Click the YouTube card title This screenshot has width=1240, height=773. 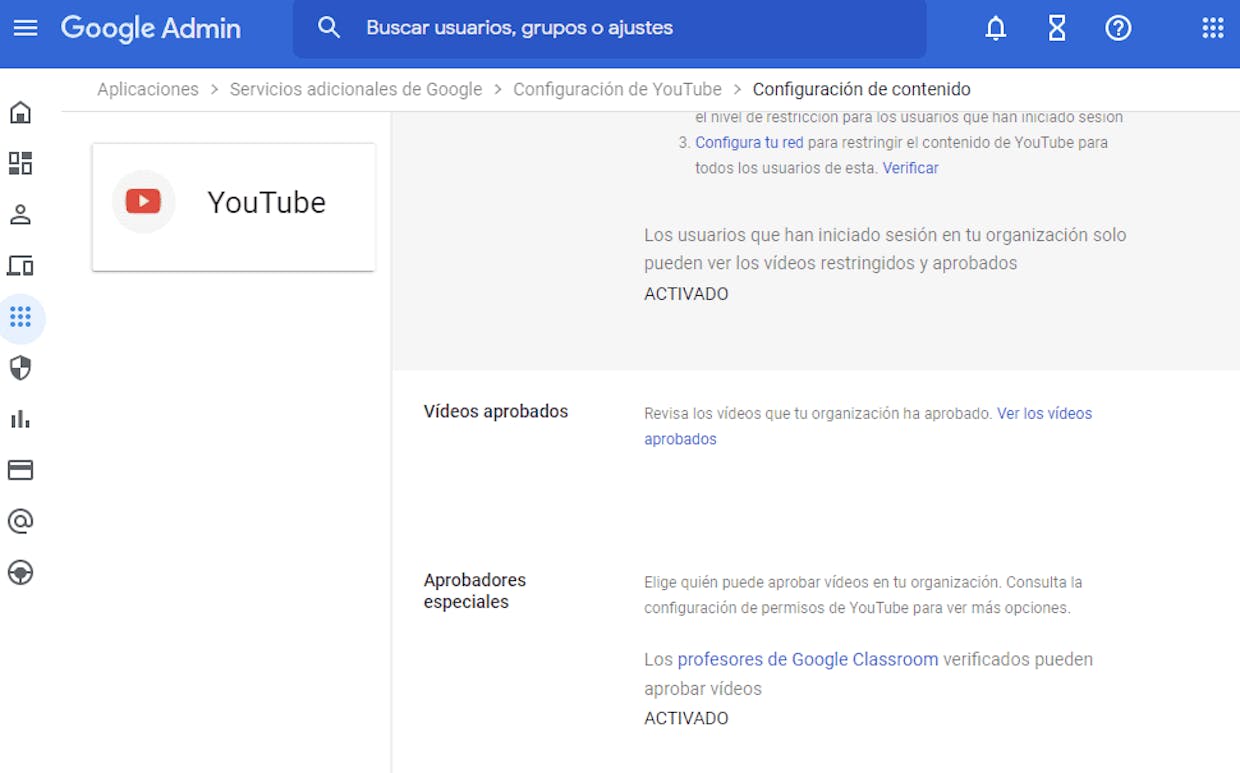267,202
